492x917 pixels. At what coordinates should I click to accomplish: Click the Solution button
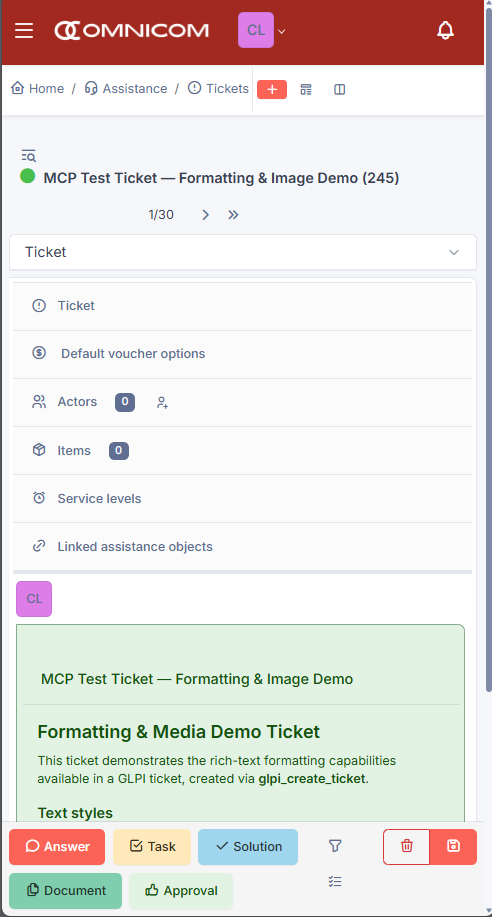click(x=248, y=846)
